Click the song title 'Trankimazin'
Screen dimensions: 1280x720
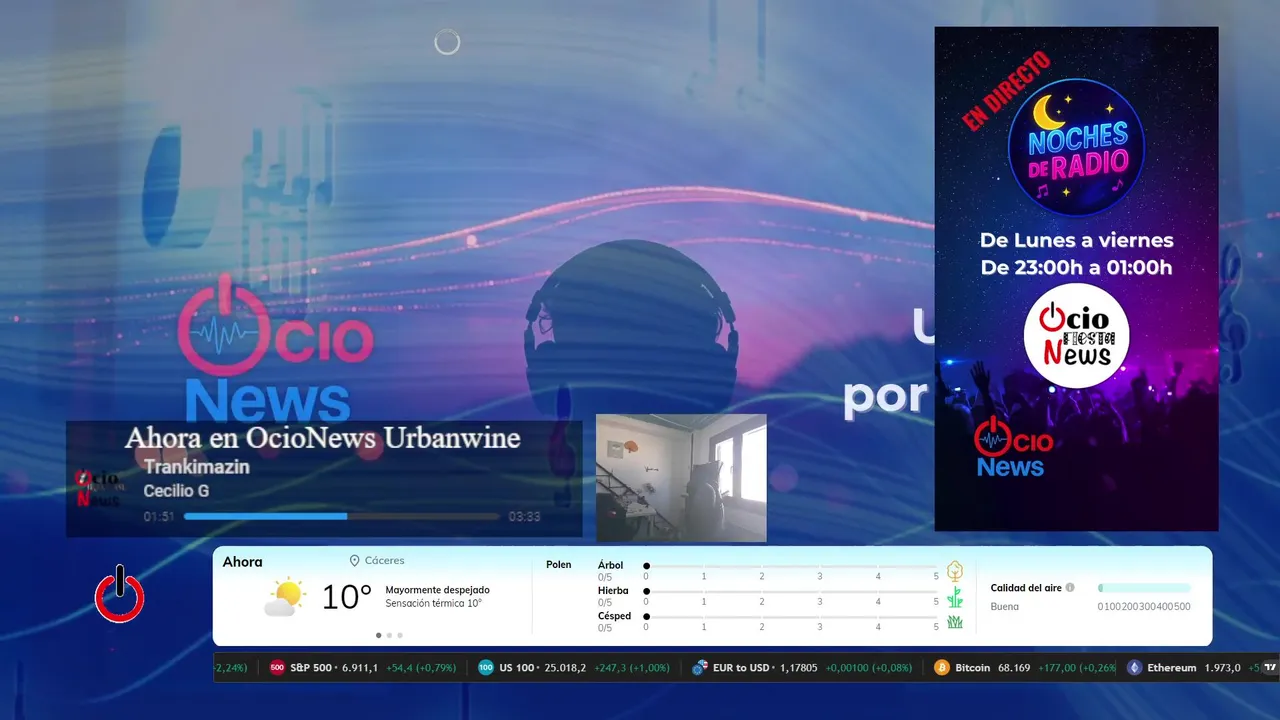pos(196,467)
